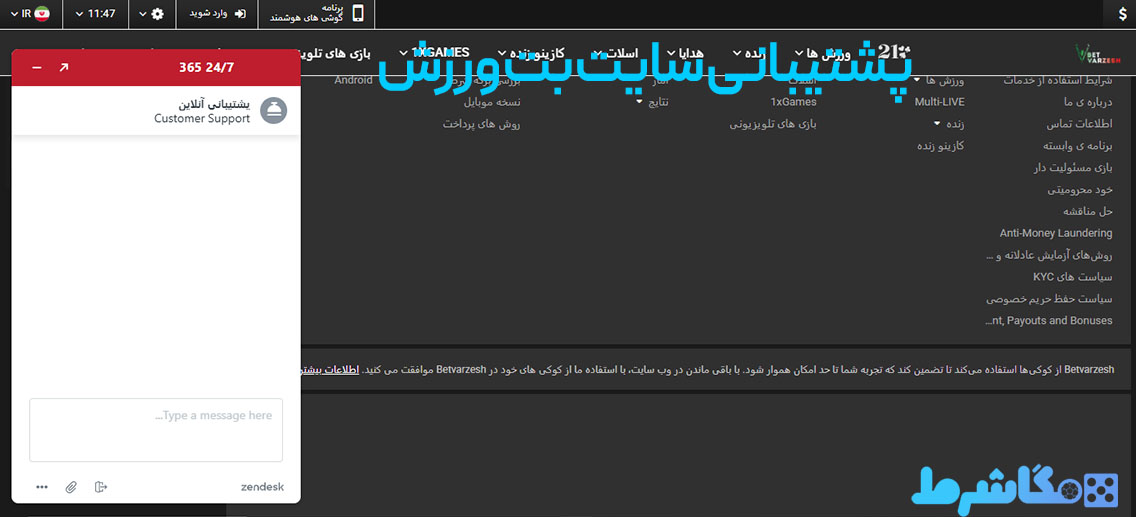Open the روش‌های آزمایش عادلانه link
Screen dimensions: 1136x517
tap(1049, 255)
